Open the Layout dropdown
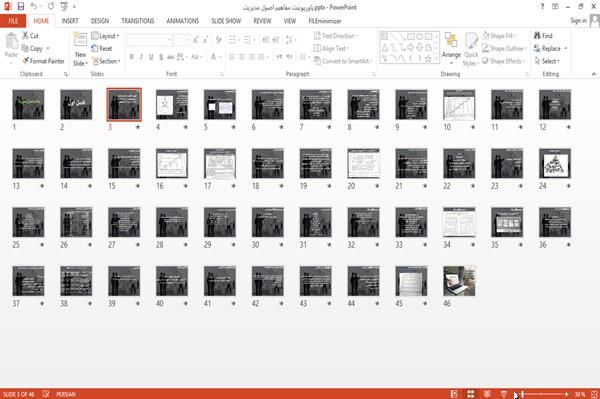 (x=105, y=36)
